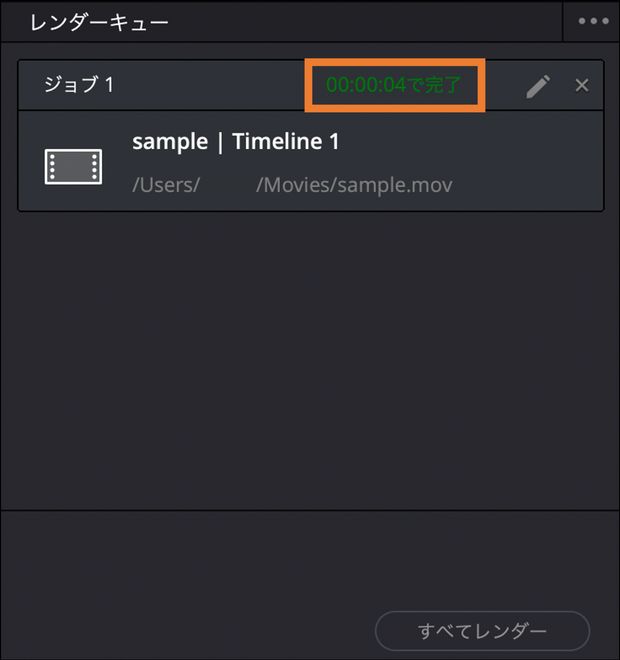Edit ジョブ 1 with the pencil icon
This screenshot has height=660, width=620.
click(538, 86)
